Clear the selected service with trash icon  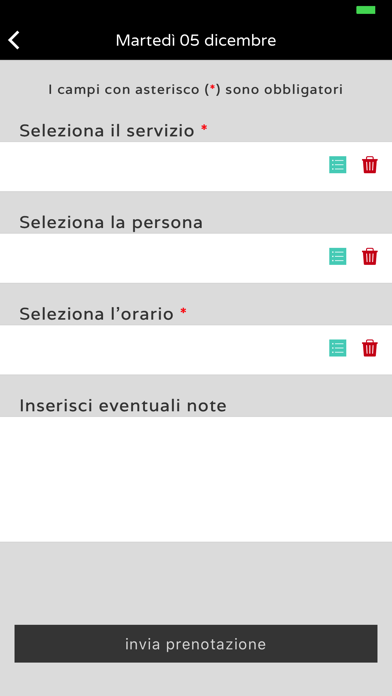click(x=370, y=165)
